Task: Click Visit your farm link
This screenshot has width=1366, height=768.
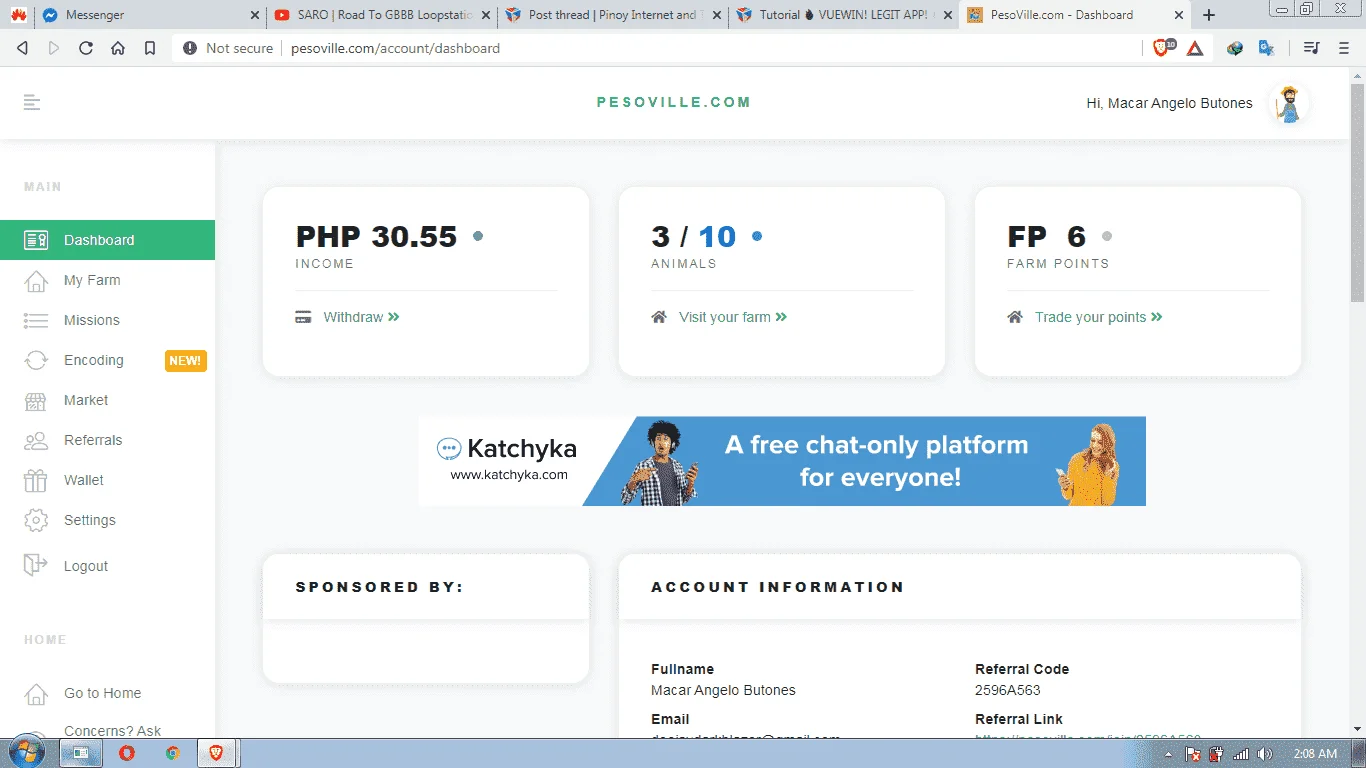Action: click(x=733, y=317)
